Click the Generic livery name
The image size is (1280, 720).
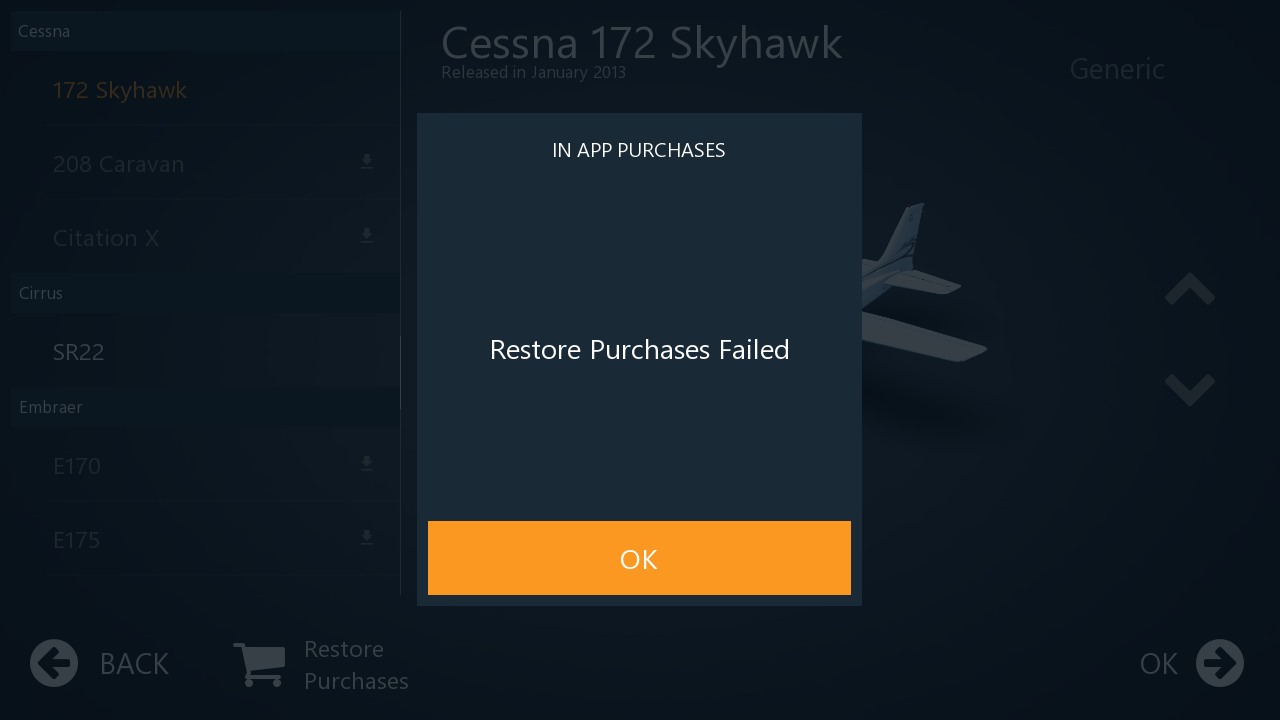pyautogui.click(x=1117, y=69)
